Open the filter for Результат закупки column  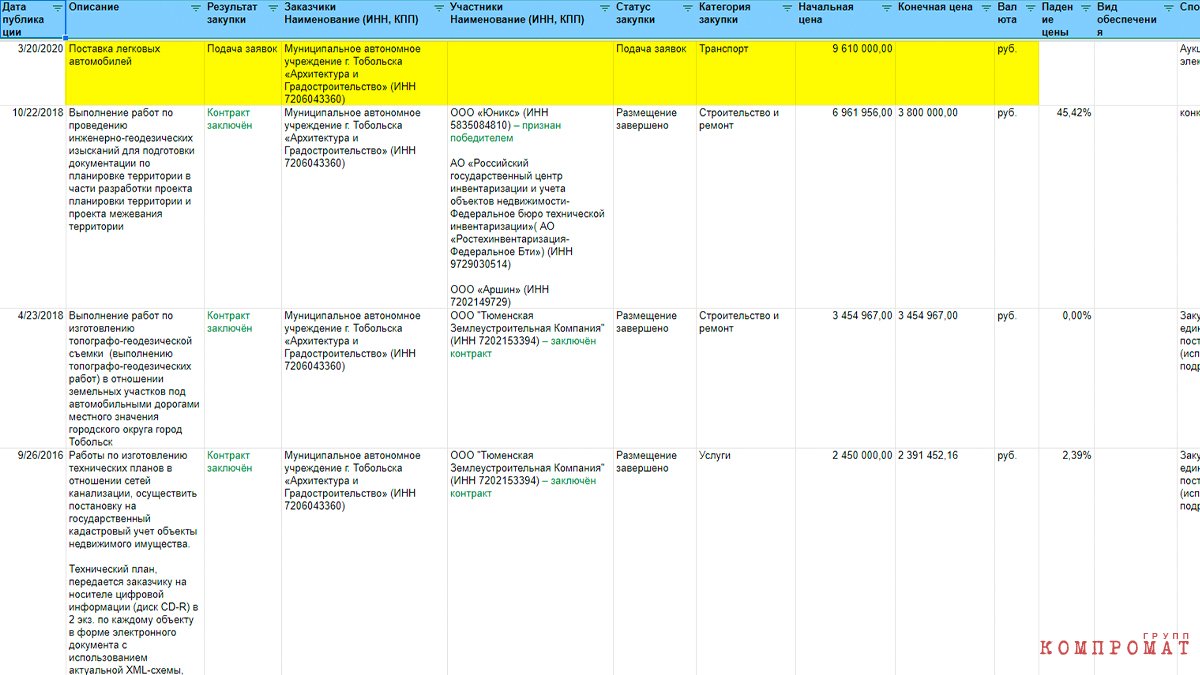(x=273, y=7)
